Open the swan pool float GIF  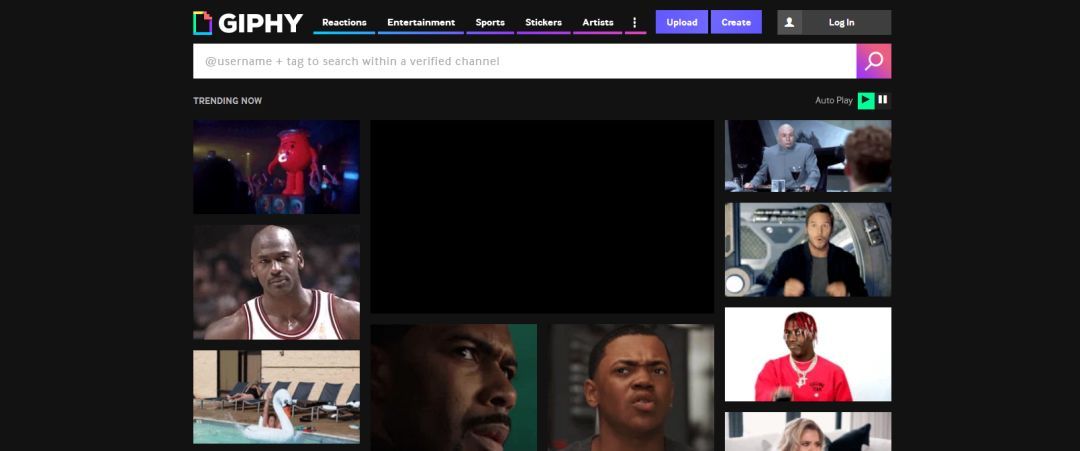point(276,396)
